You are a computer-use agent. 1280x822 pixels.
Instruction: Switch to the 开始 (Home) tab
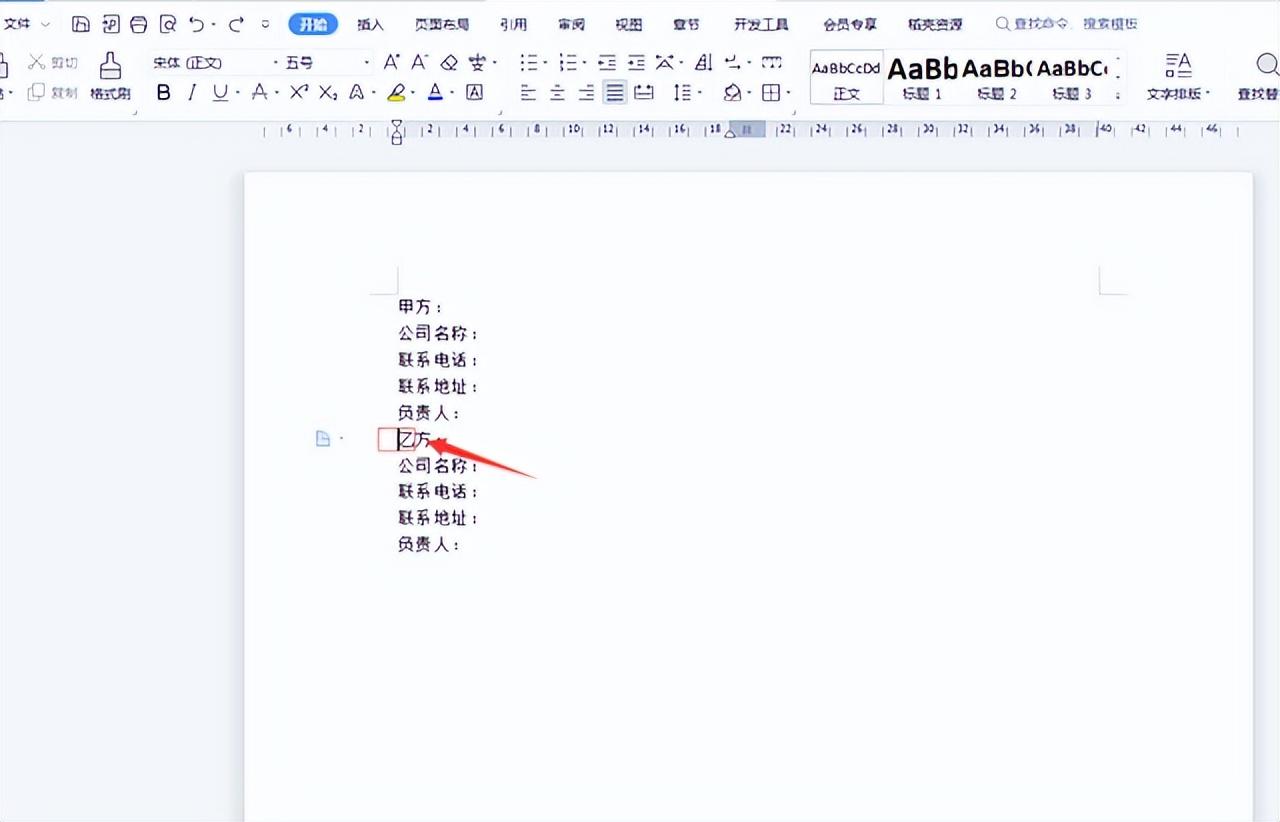tap(313, 24)
